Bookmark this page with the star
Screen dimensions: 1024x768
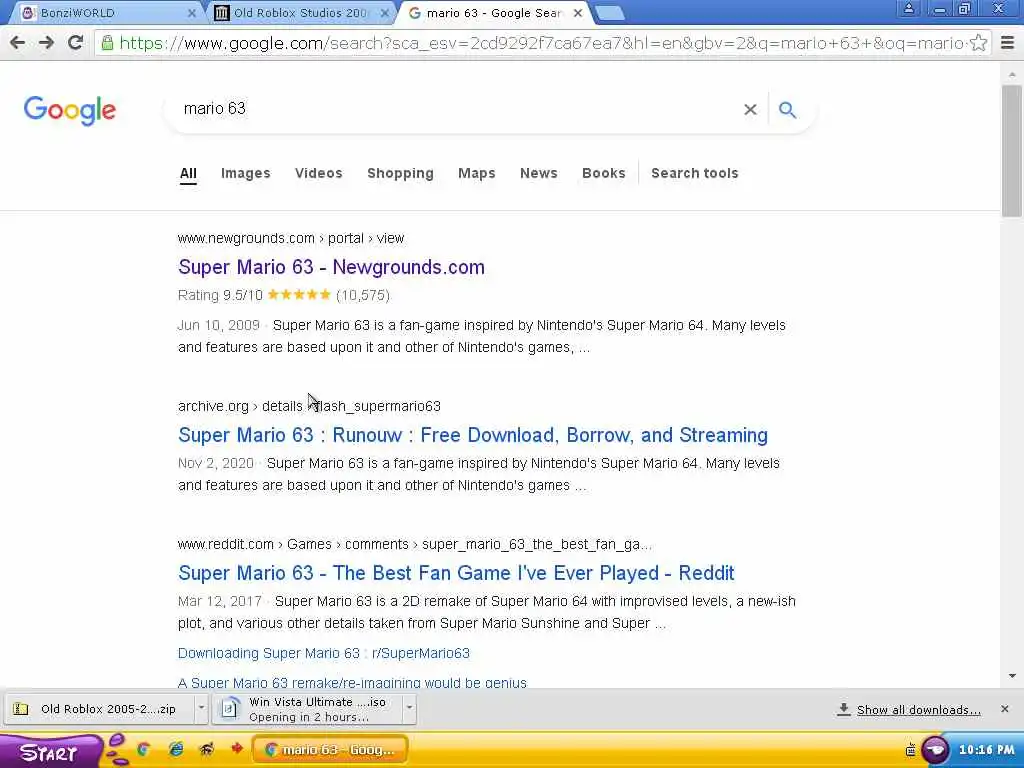[x=978, y=43]
